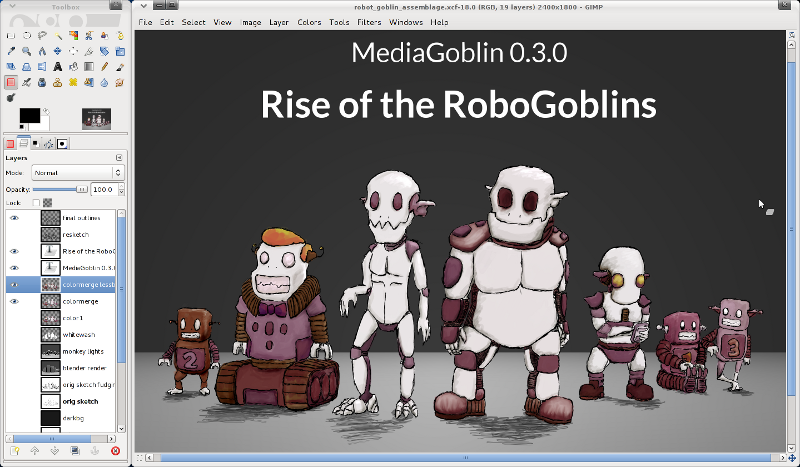Hide the Rise of the RoboG text layer
800x467 pixels.
pyautogui.click(x=14, y=251)
